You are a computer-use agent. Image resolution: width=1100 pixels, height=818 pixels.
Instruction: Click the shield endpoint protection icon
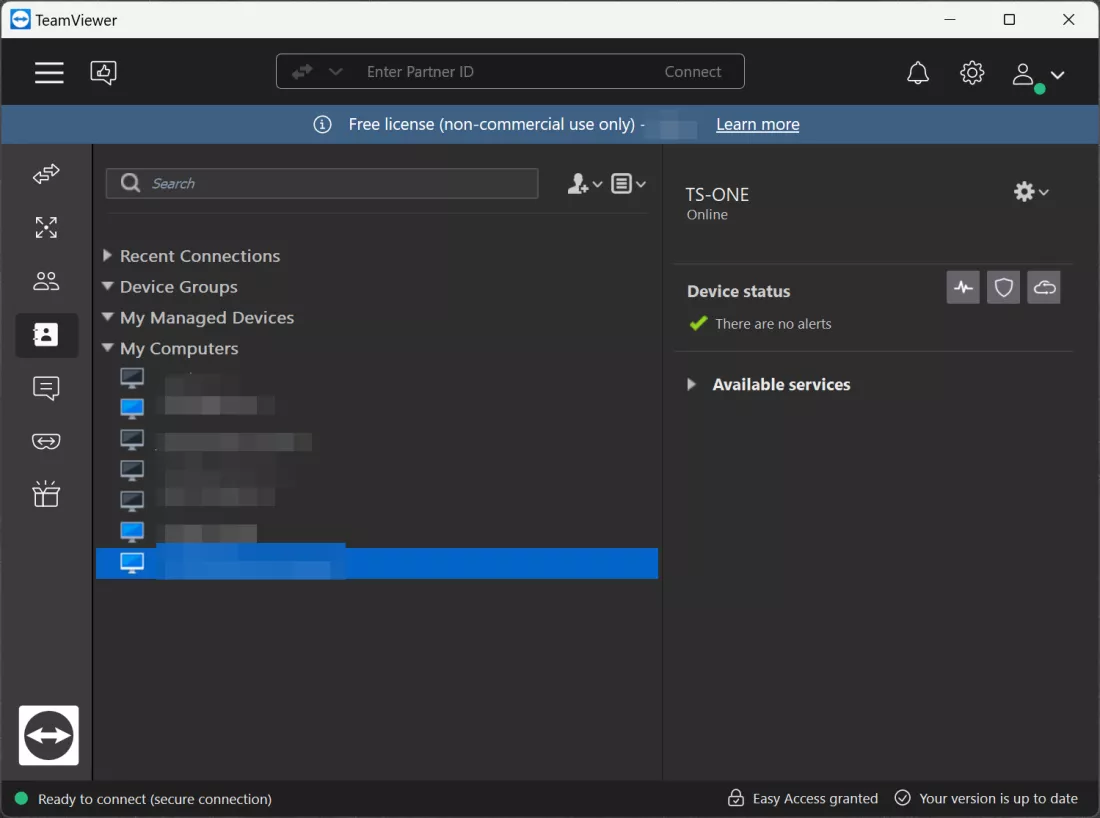pyautogui.click(x=1003, y=288)
